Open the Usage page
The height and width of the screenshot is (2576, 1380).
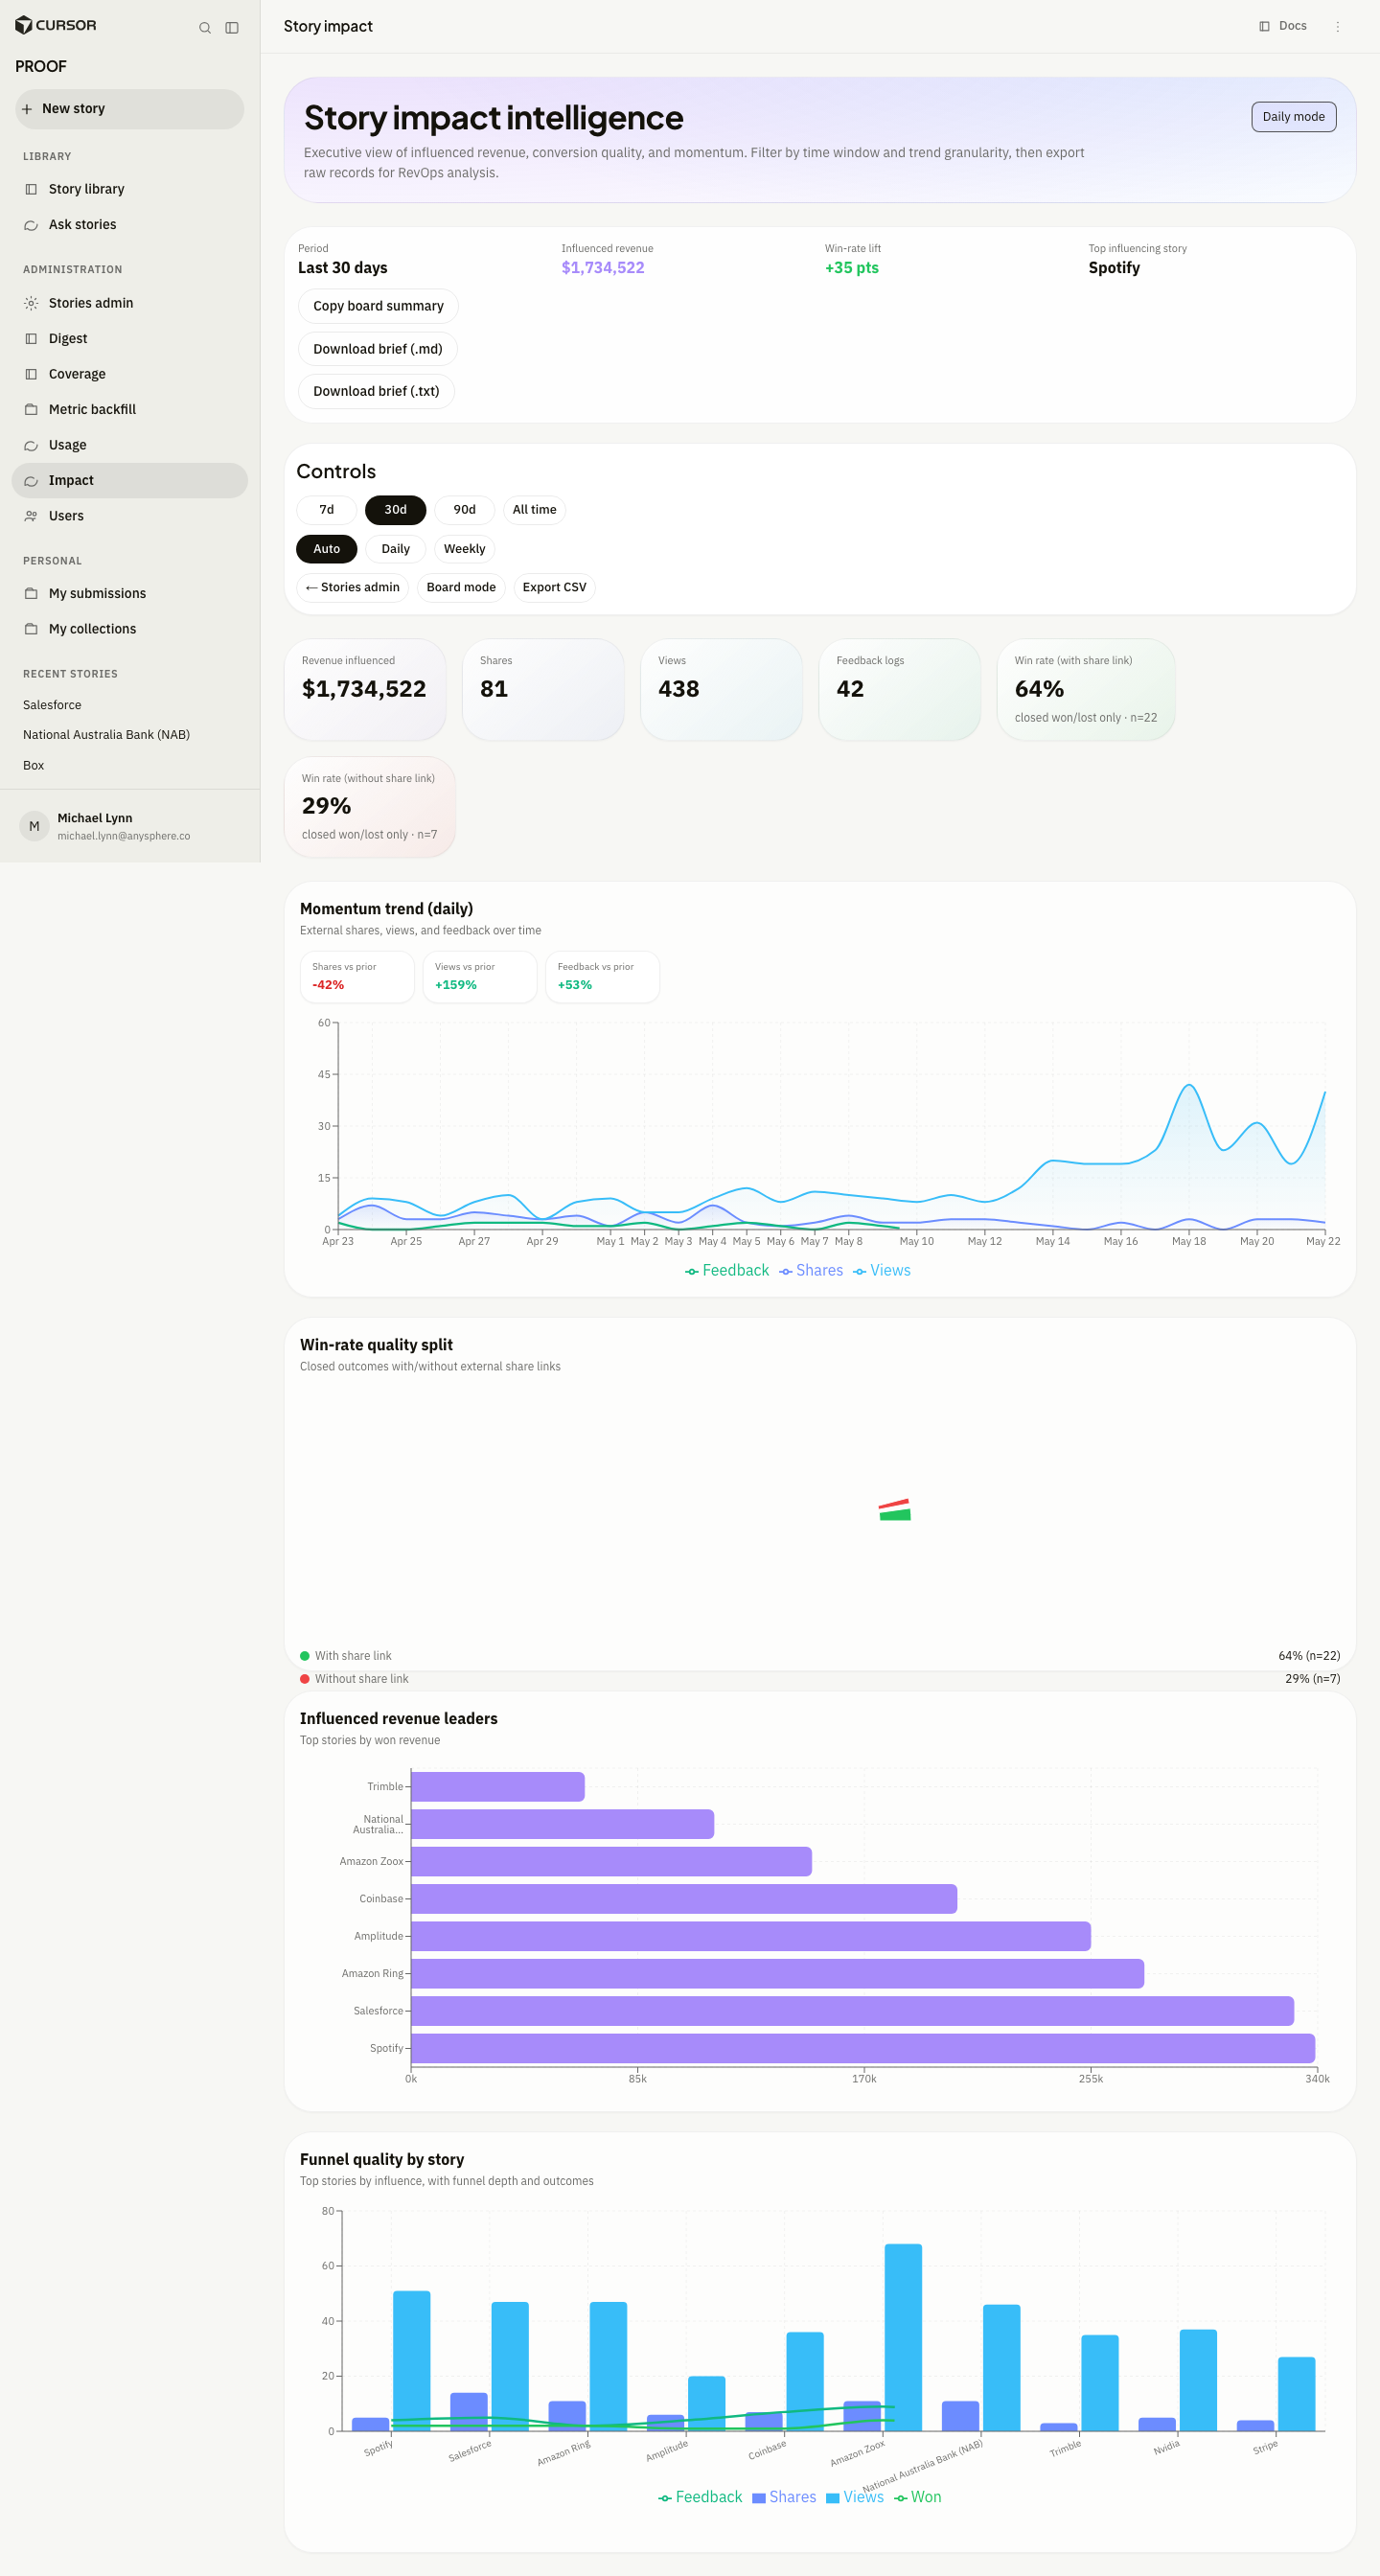(x=129, y=445)
